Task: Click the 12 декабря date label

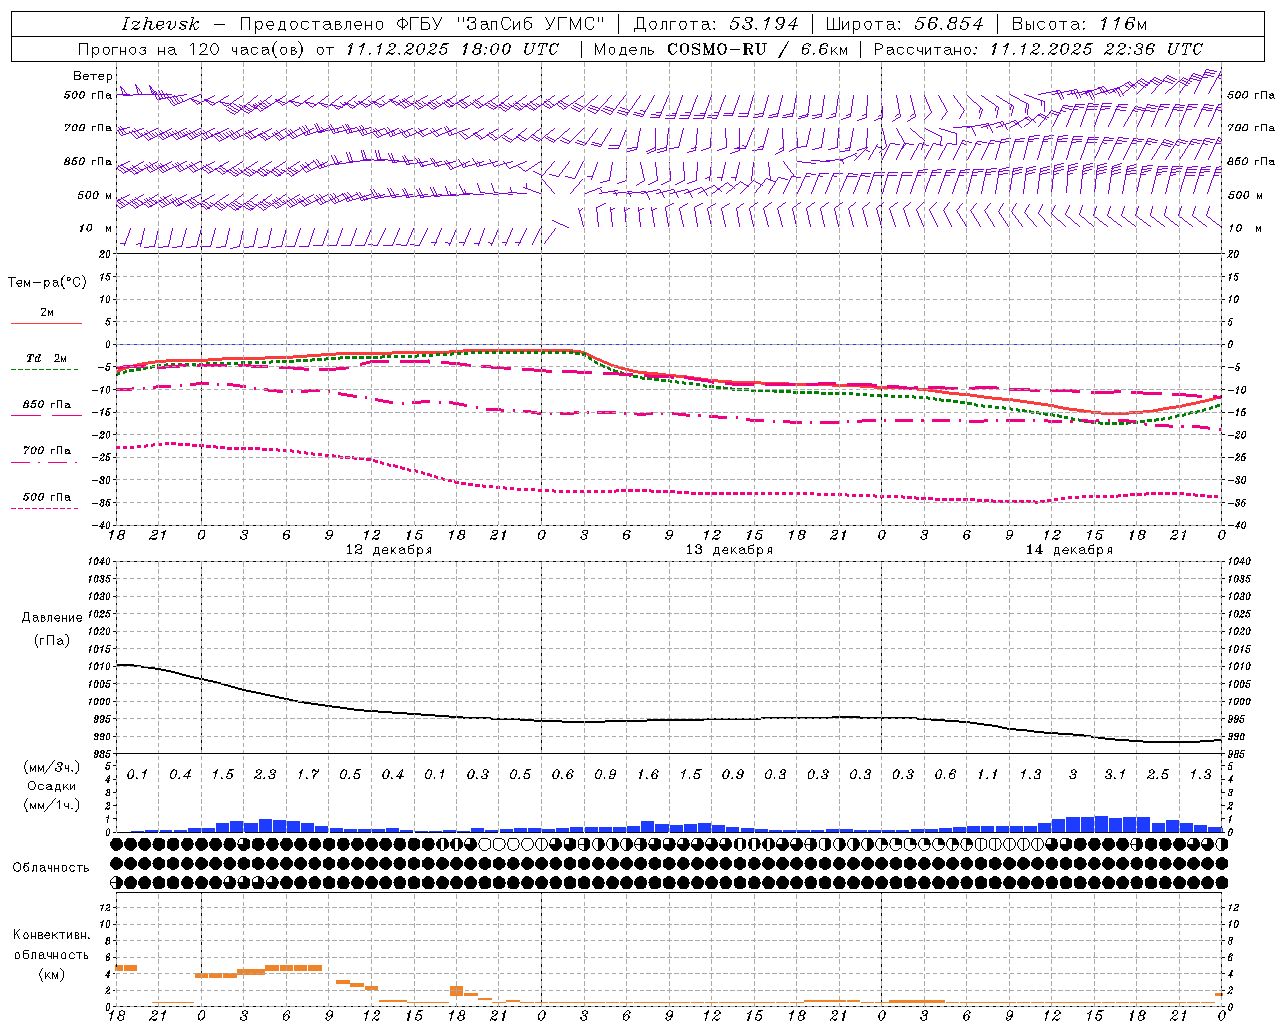Action: (x=389, y=550)
